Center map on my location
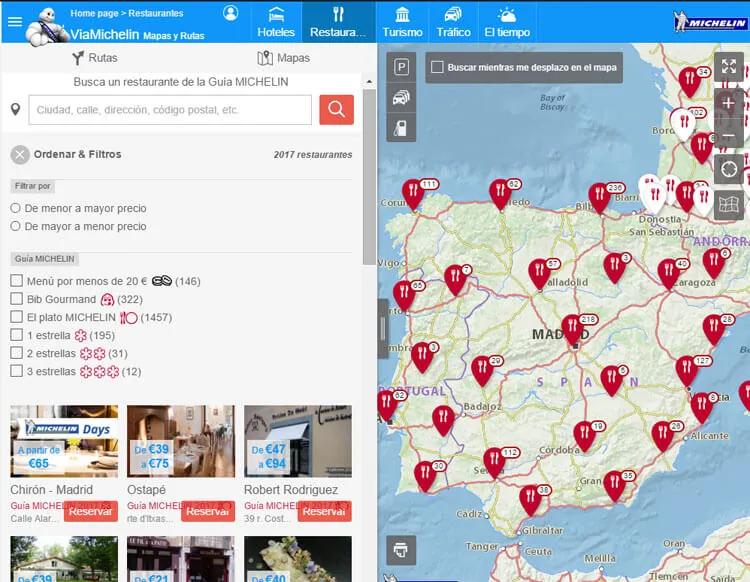750x582 pixels. pos(728,169)
